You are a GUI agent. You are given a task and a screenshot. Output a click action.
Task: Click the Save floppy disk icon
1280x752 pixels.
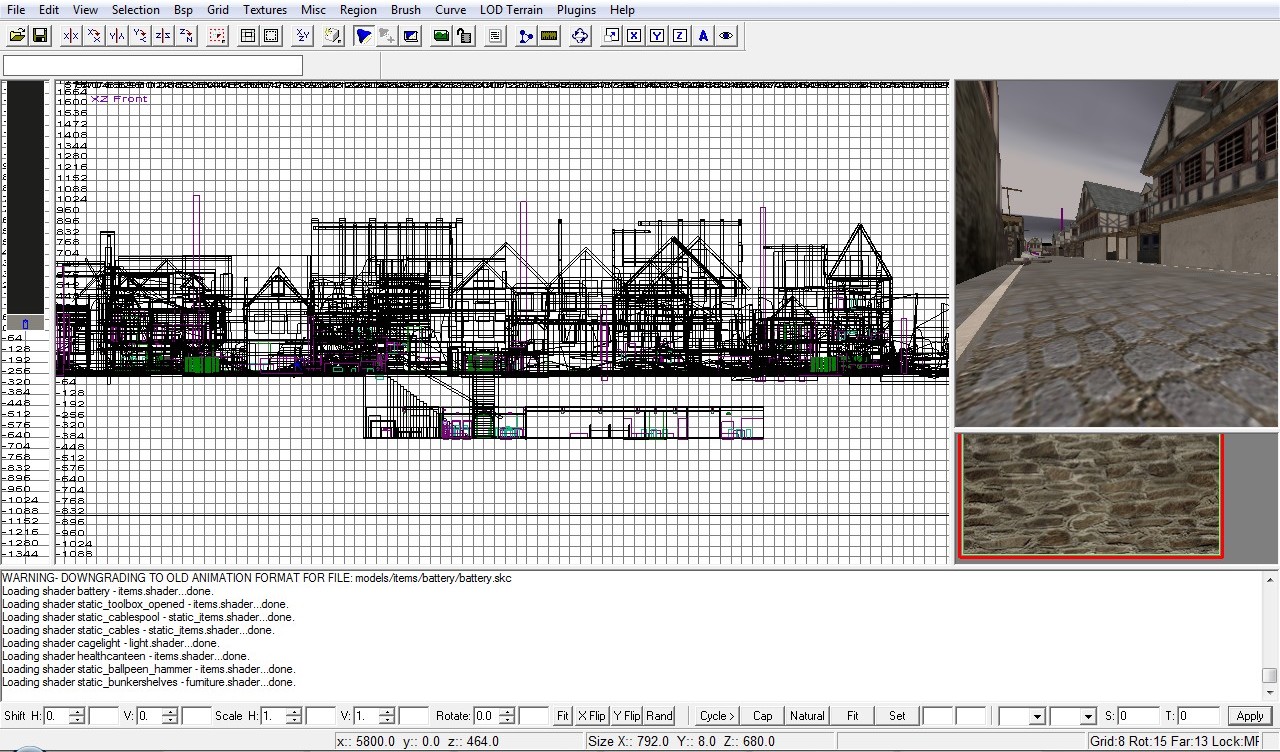tap(40, 36)
